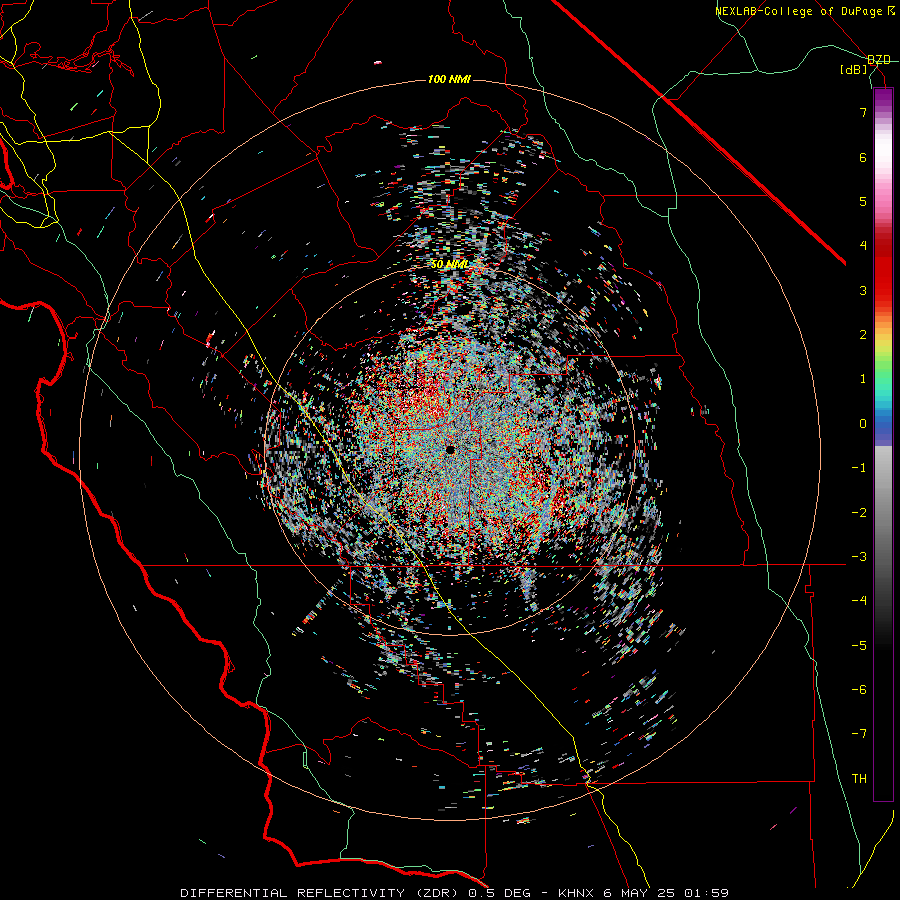Click the 50 NMI range ring label

point(449,265)
